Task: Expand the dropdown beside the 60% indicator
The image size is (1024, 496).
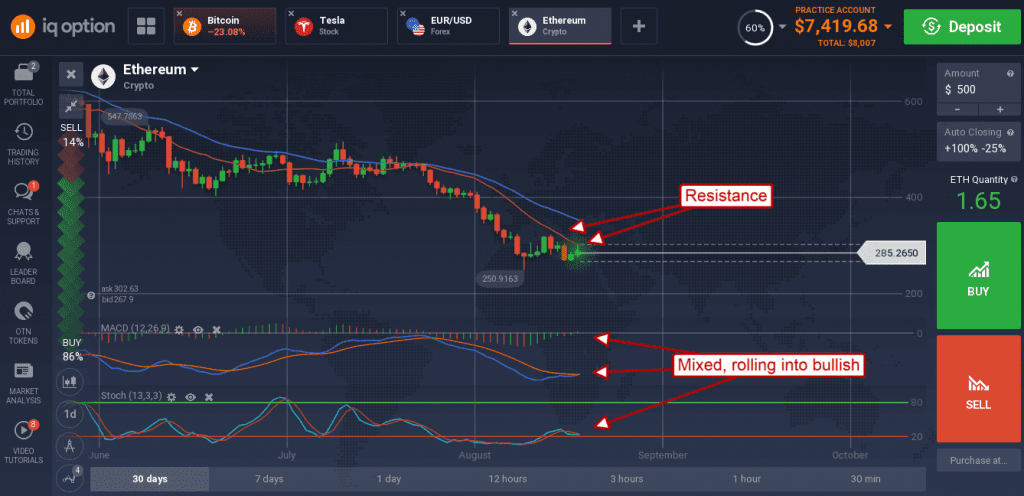Action: click(782, 27)
